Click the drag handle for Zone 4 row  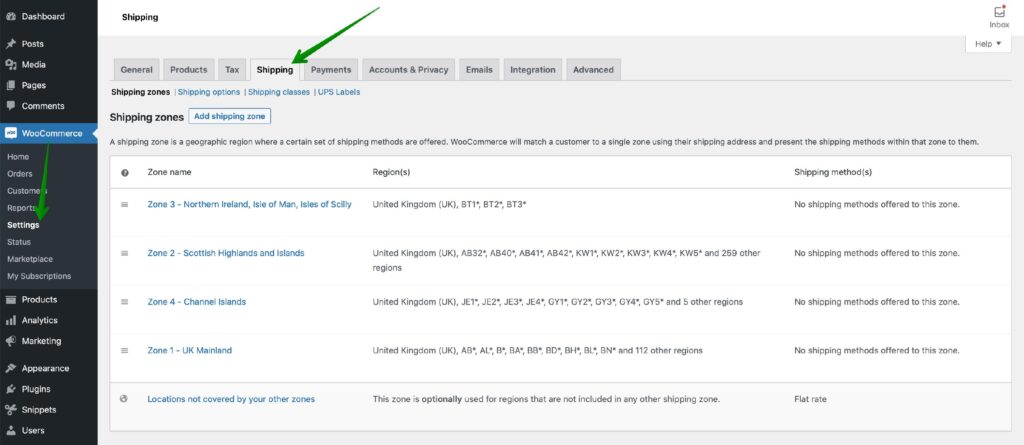pyautogui.click(x=125, y=302)
